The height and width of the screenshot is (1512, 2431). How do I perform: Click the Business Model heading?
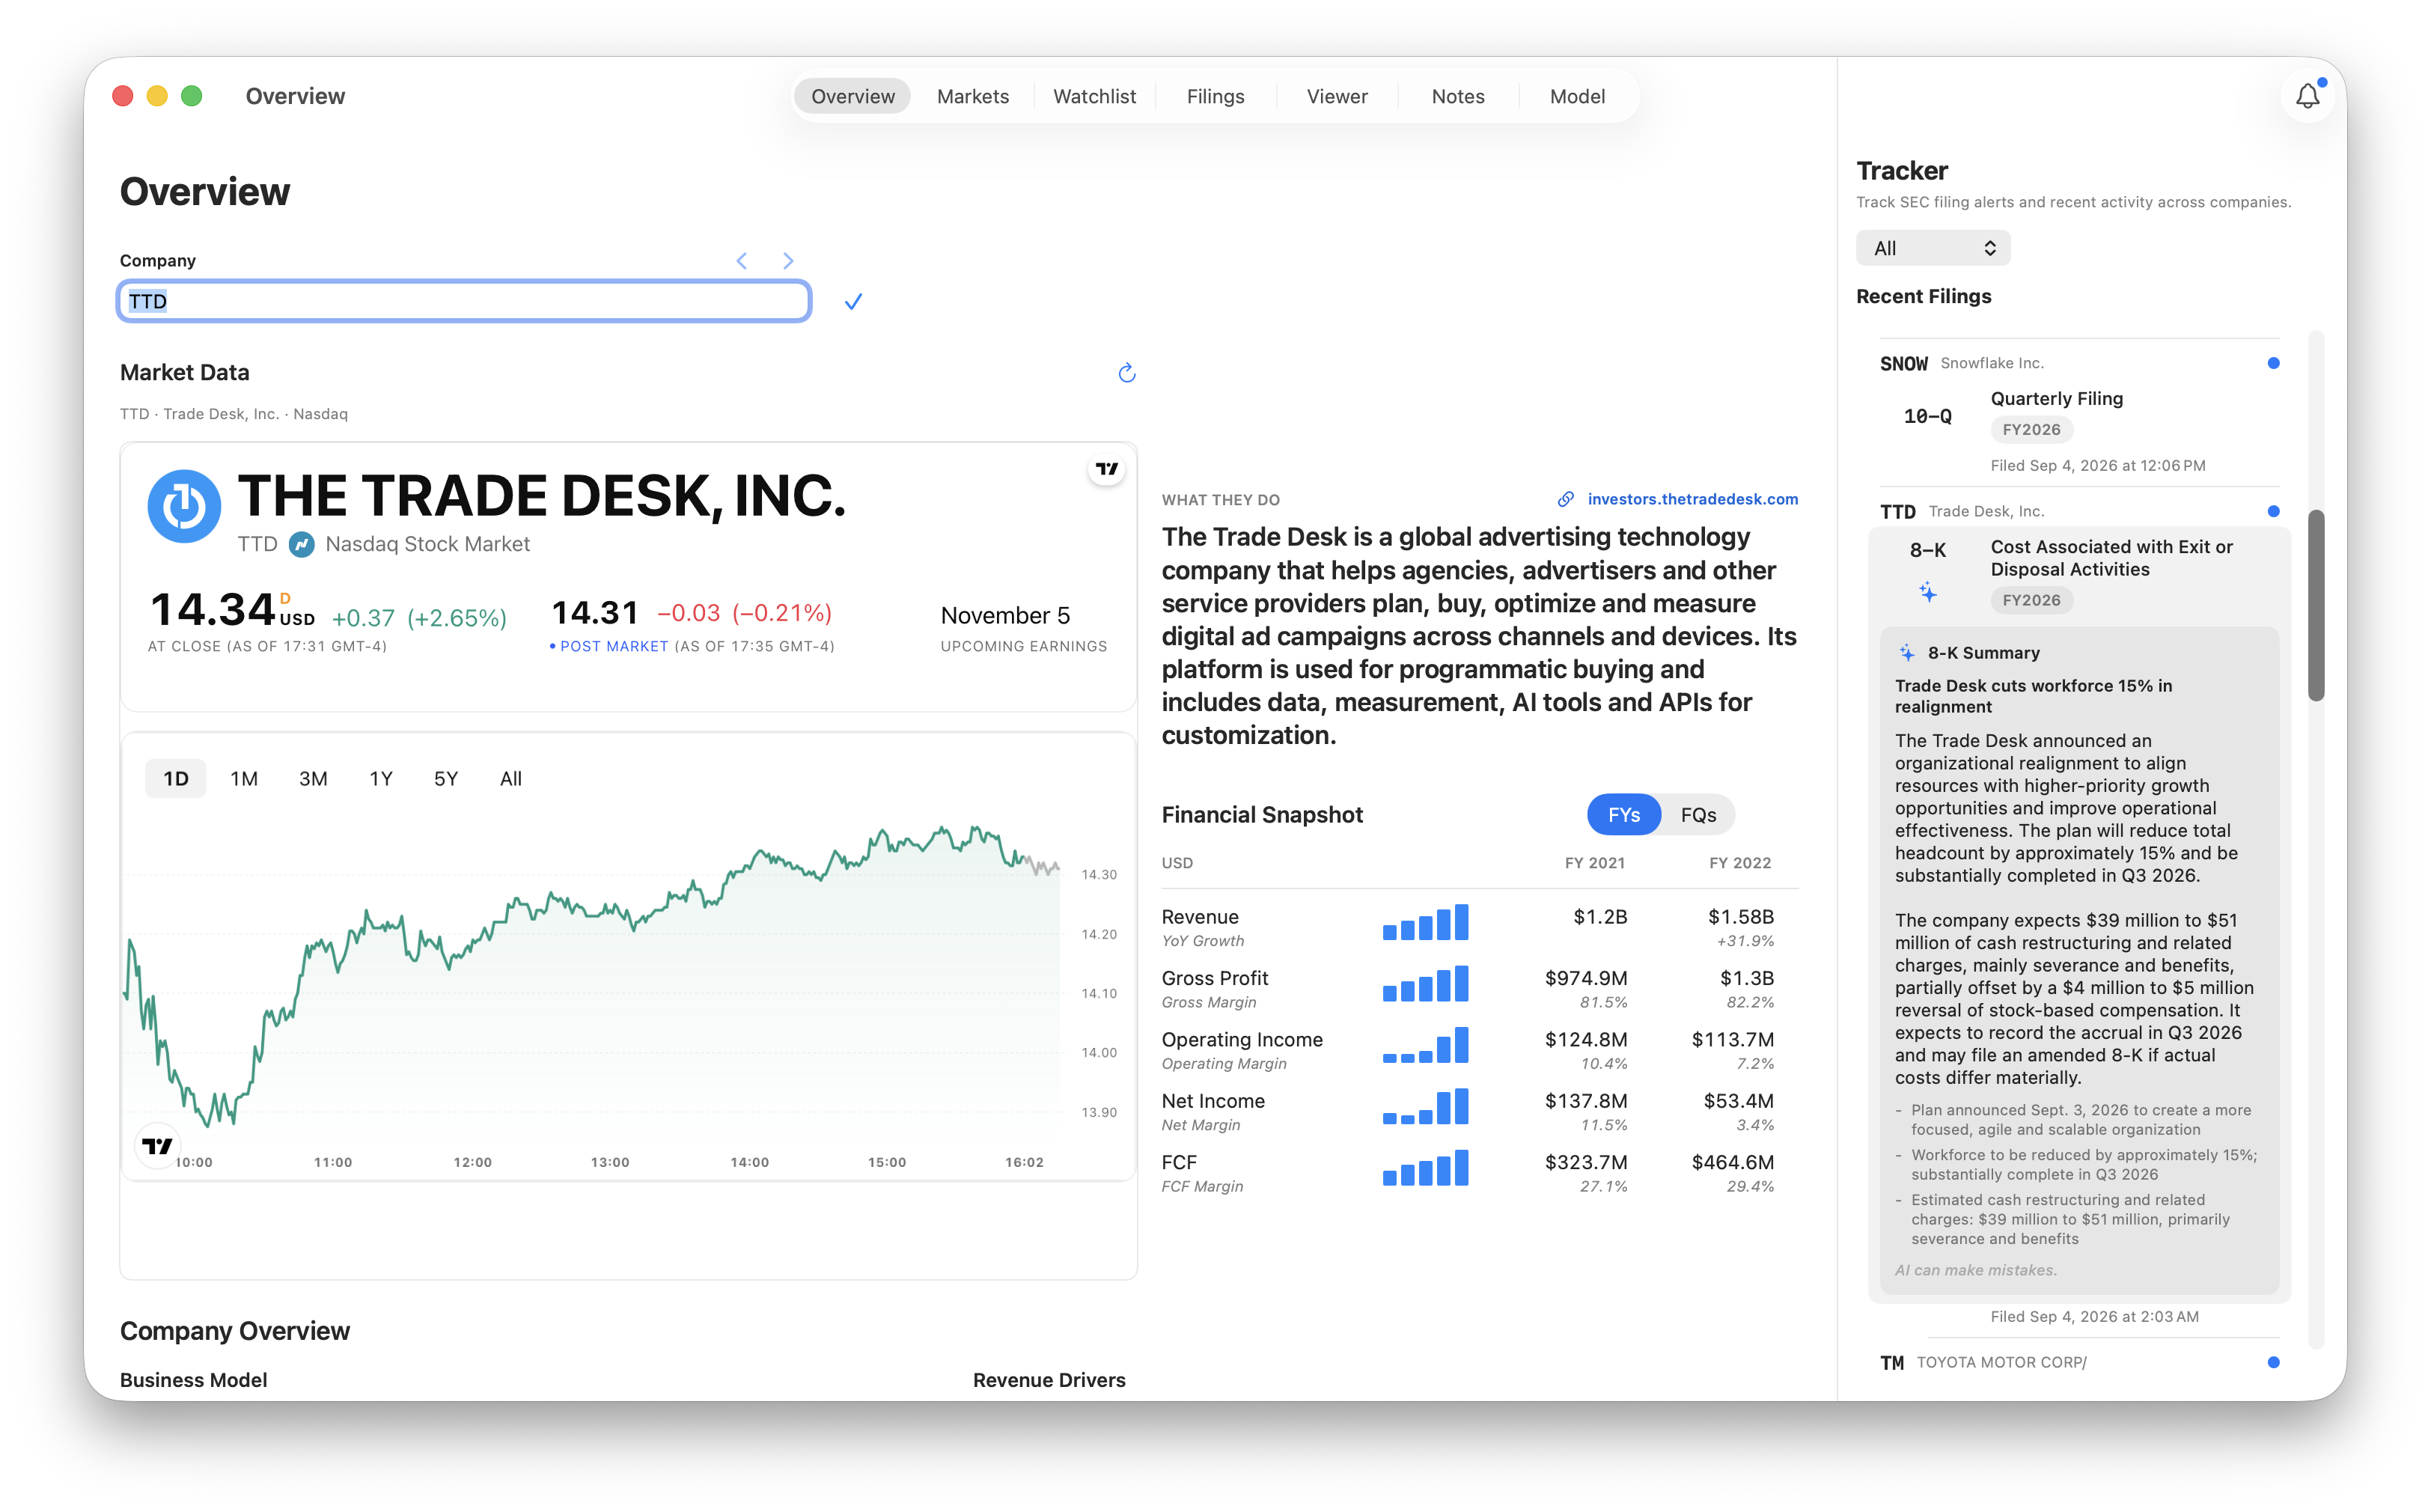tap(193, 1380)
